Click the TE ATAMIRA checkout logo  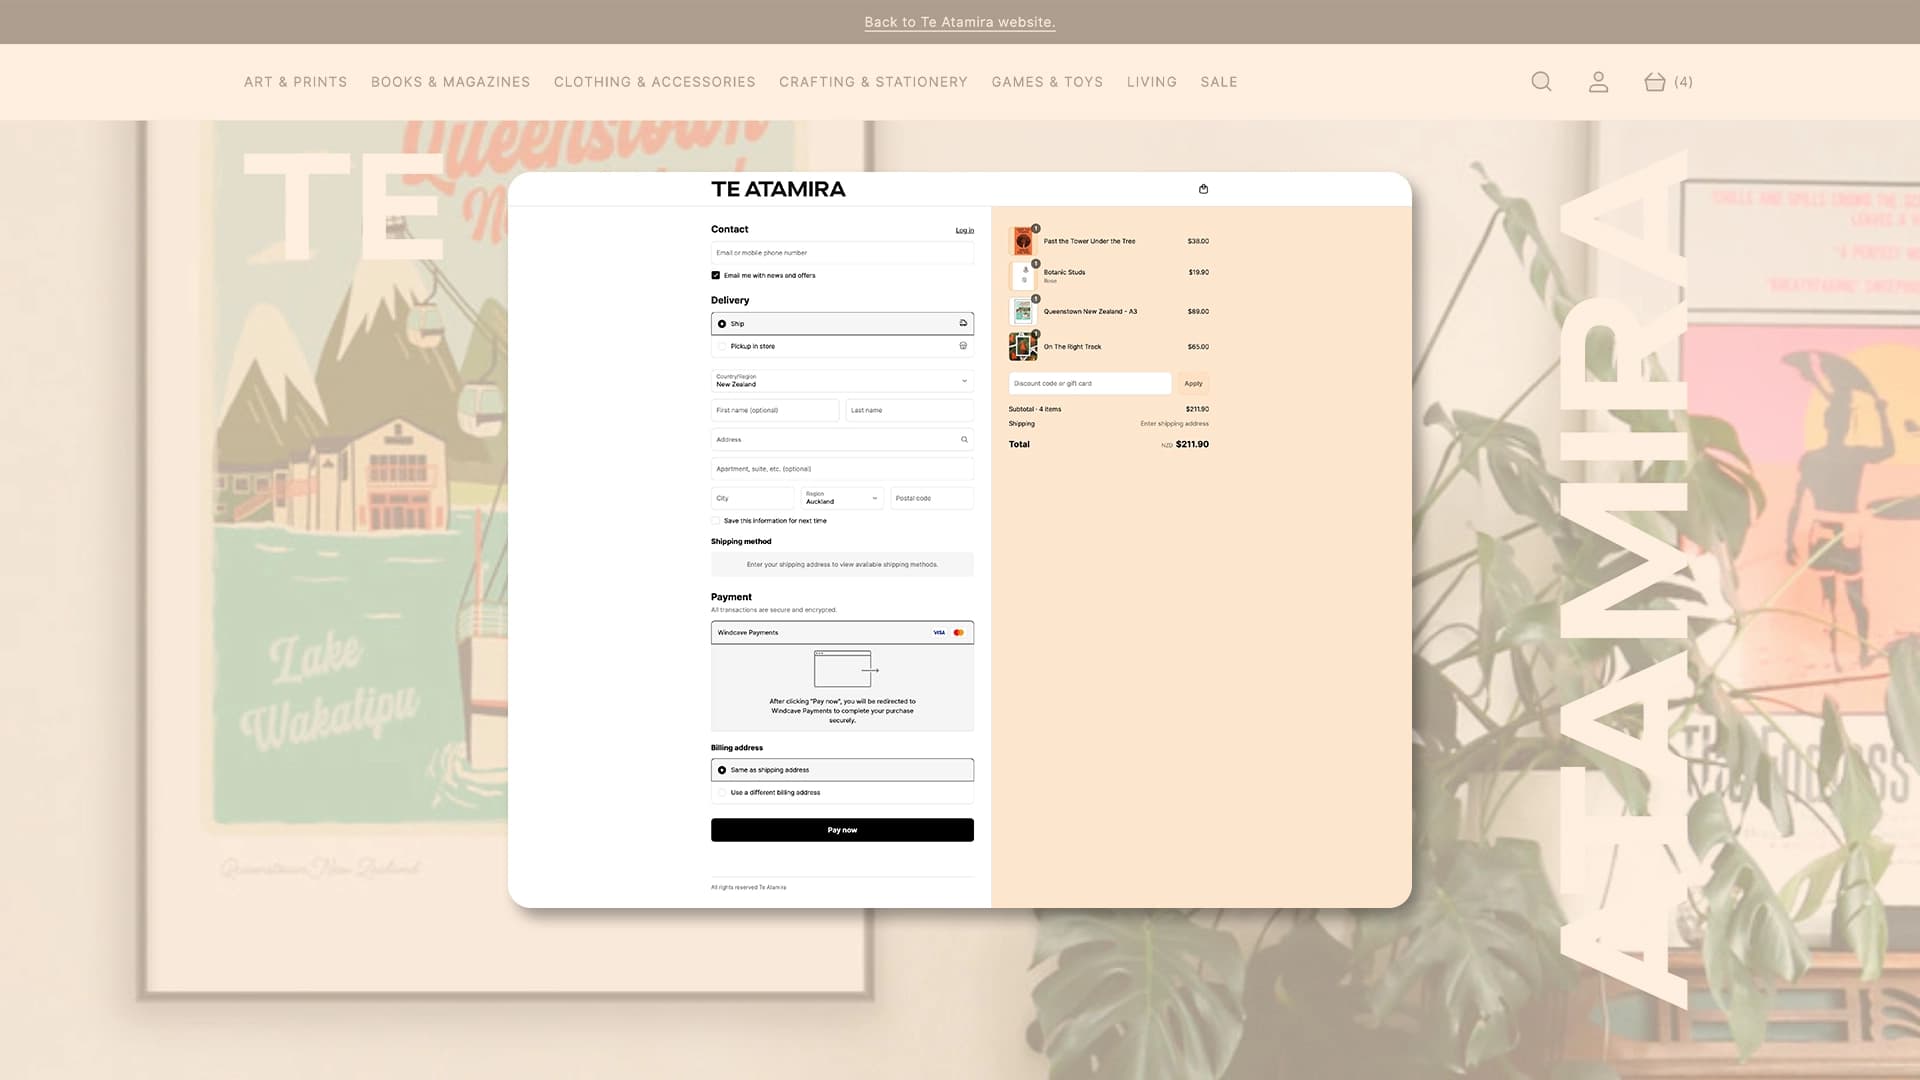(x=778, y=189)
